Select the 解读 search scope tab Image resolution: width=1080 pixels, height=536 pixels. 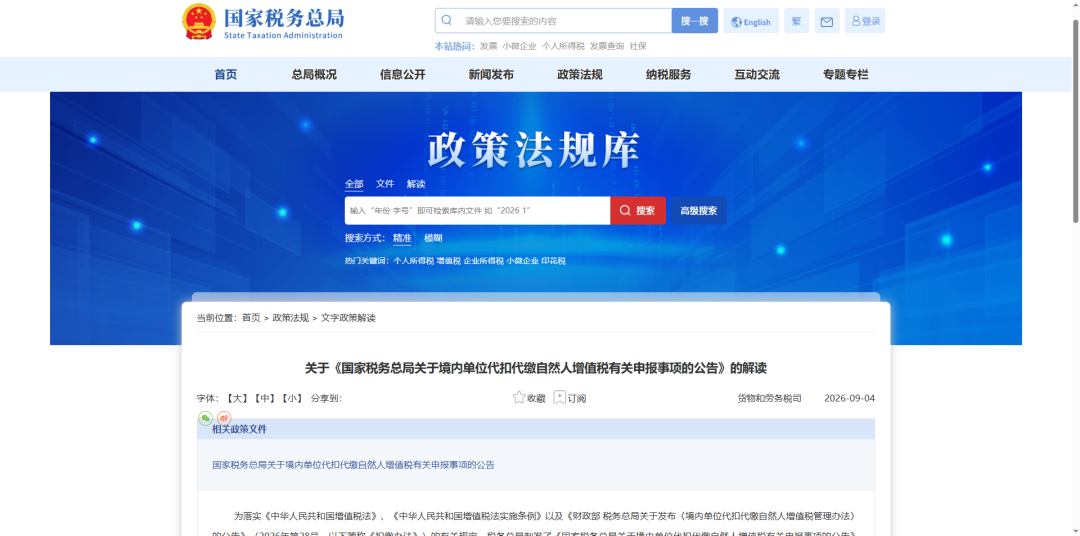click(416, 184)
